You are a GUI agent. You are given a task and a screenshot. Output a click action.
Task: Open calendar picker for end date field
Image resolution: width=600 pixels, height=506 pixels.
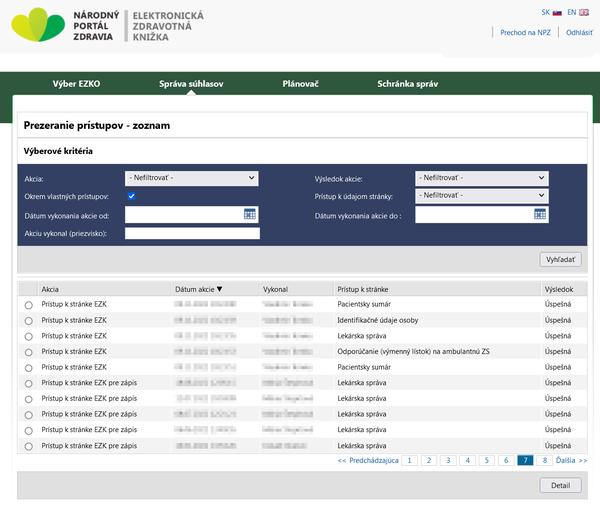[x=540, y=214]
